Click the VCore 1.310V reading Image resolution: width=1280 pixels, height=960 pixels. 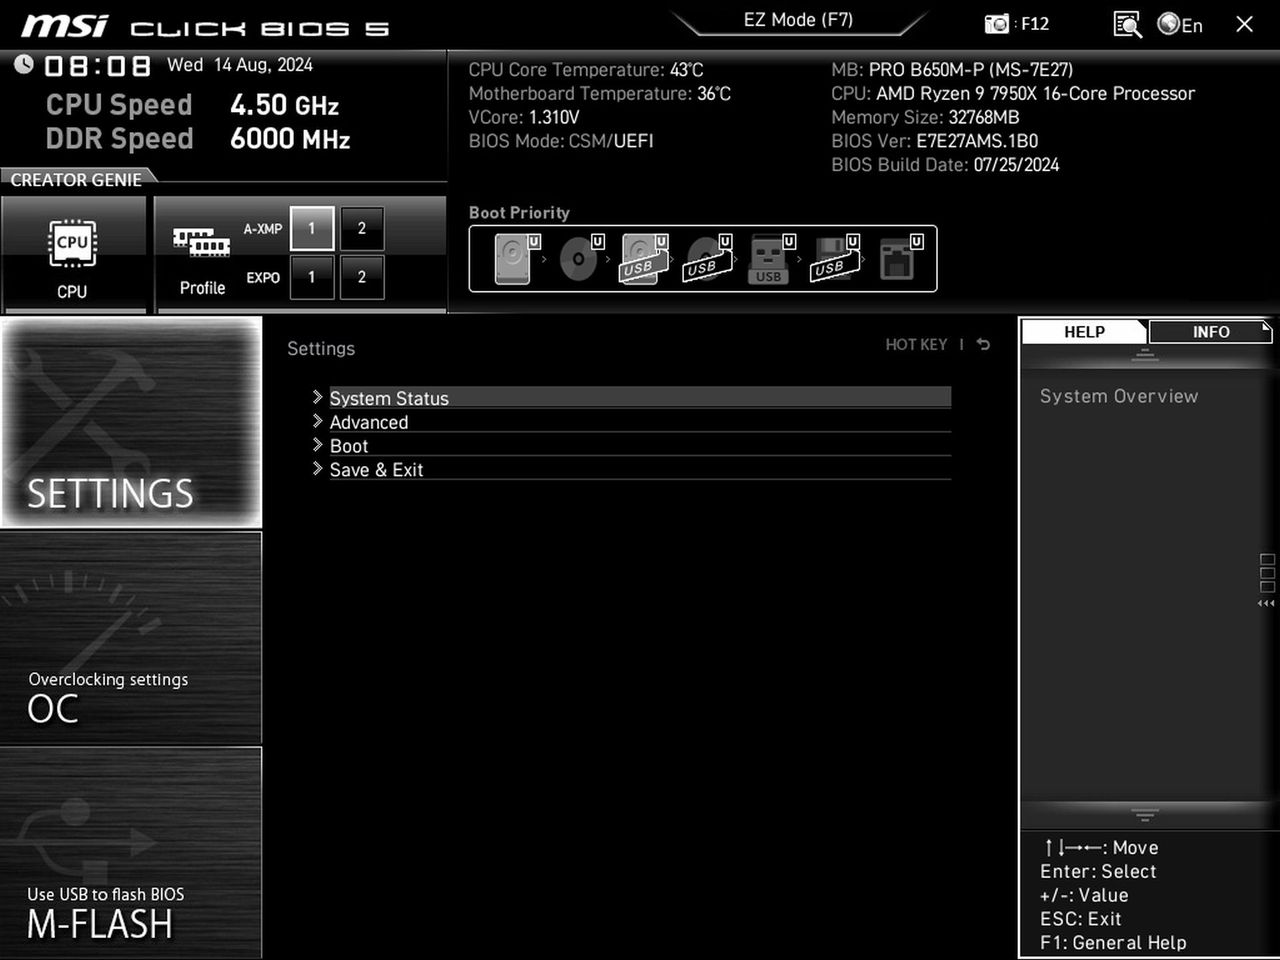click(524, 117)
